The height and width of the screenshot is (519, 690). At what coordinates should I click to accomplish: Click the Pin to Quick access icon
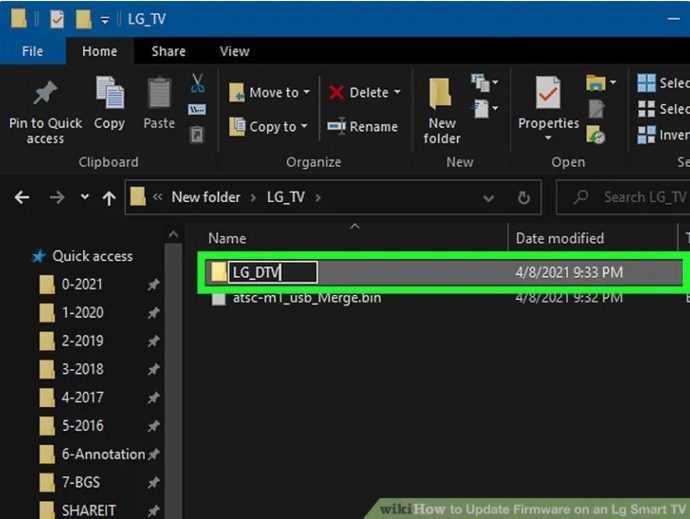tap(45, 92)
